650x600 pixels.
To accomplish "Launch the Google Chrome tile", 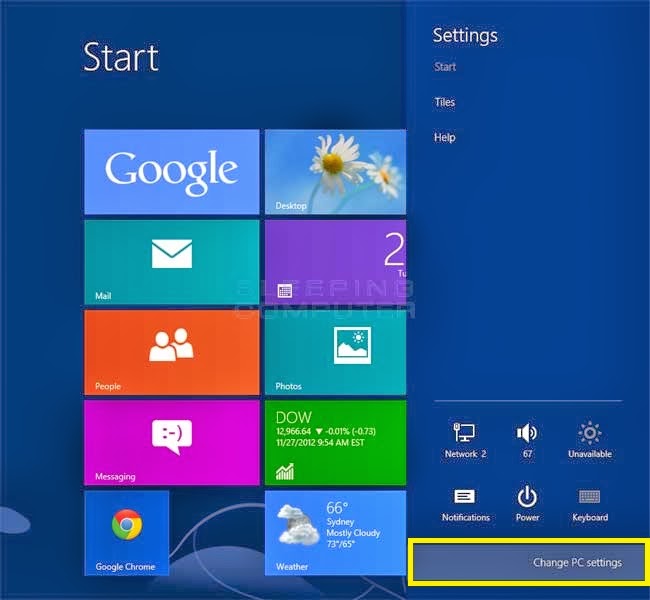I will tap(126, 533).
